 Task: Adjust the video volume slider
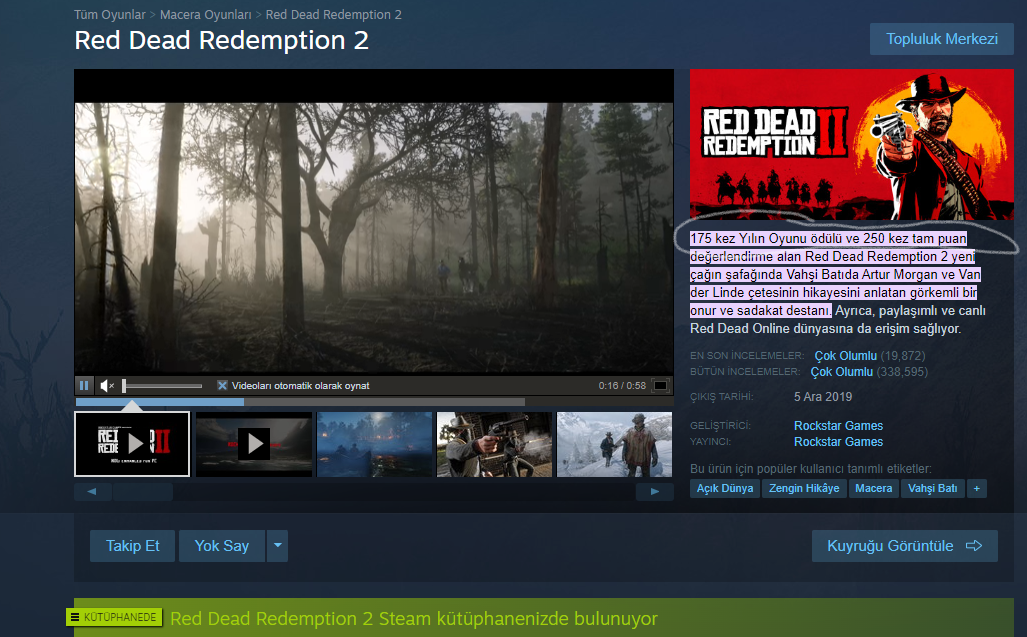pyautogui.click(x=162, y=386)
